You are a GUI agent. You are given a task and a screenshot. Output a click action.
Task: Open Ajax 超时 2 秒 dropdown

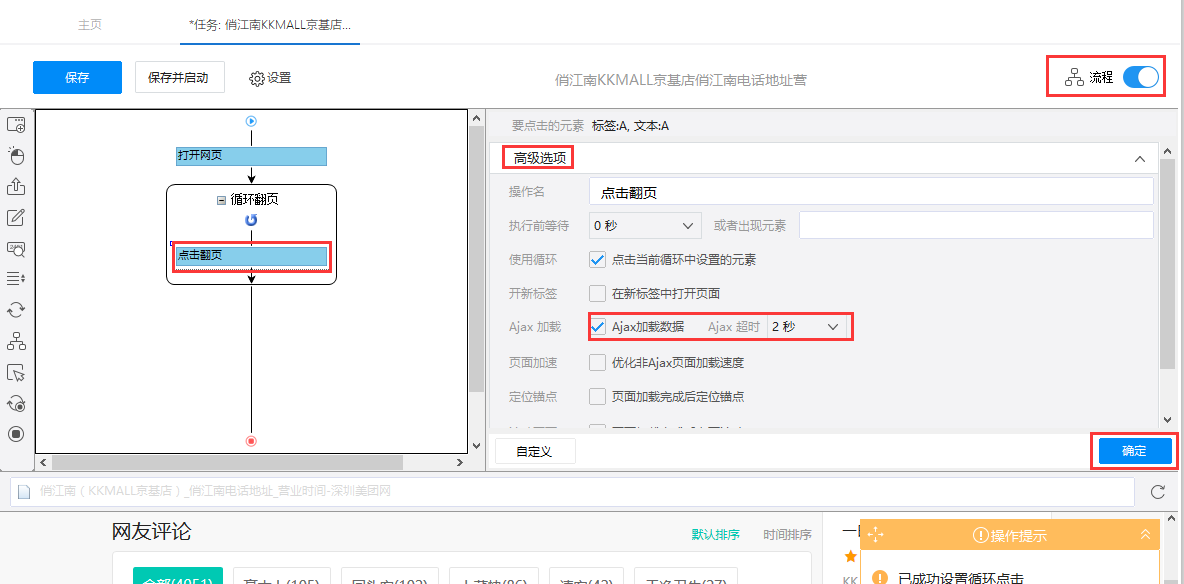coord(806,326)
